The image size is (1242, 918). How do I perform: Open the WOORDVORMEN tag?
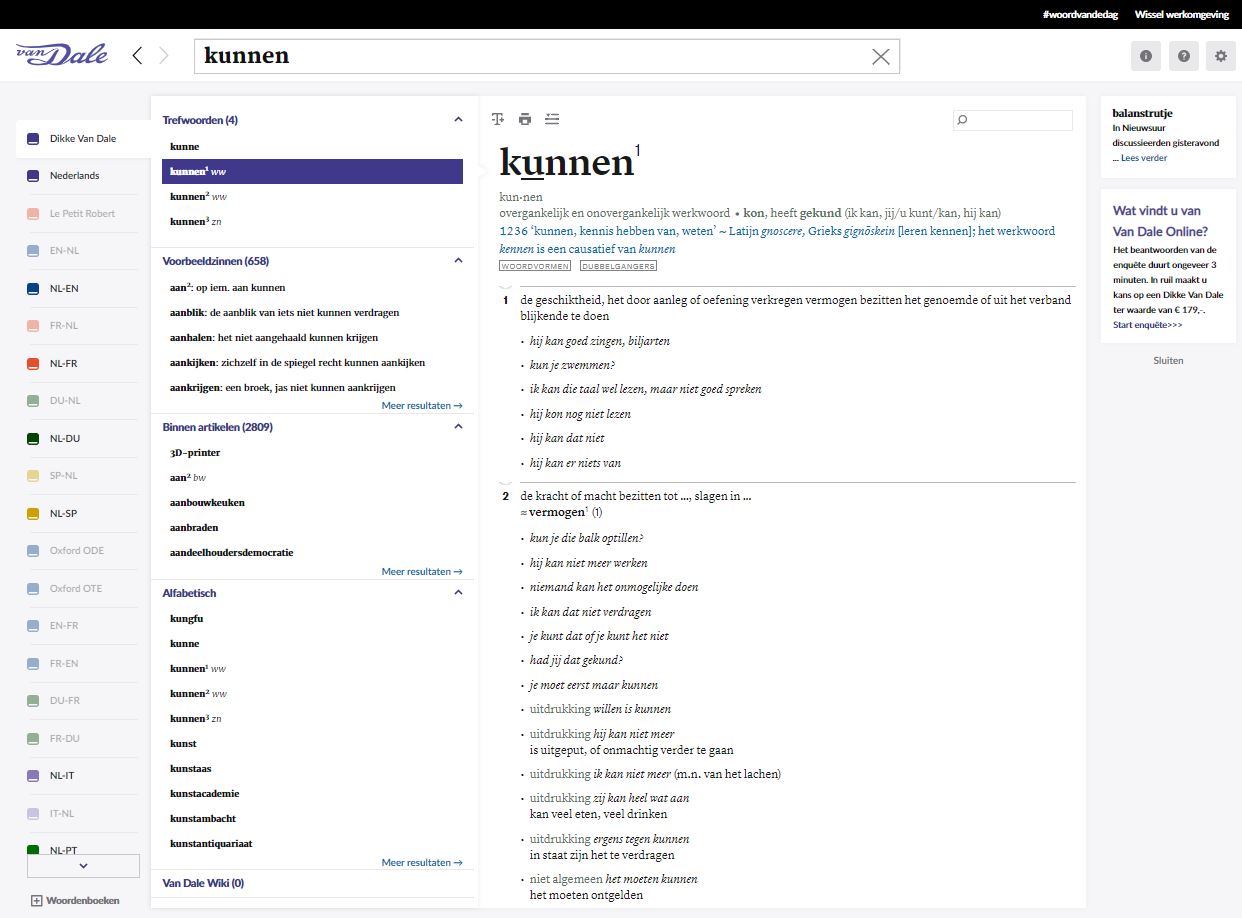click(x=535, y=266)
